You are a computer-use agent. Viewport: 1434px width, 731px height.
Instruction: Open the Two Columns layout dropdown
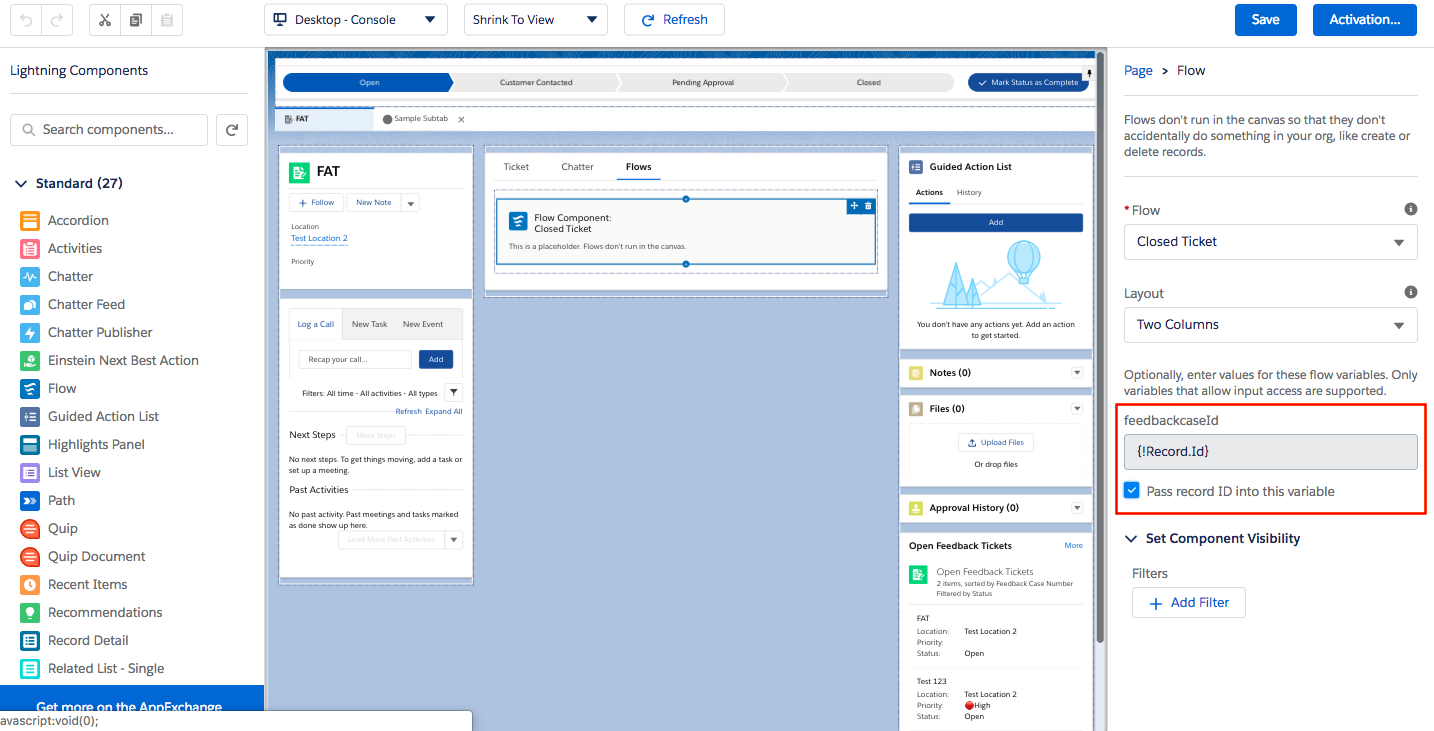[1271, 325]
